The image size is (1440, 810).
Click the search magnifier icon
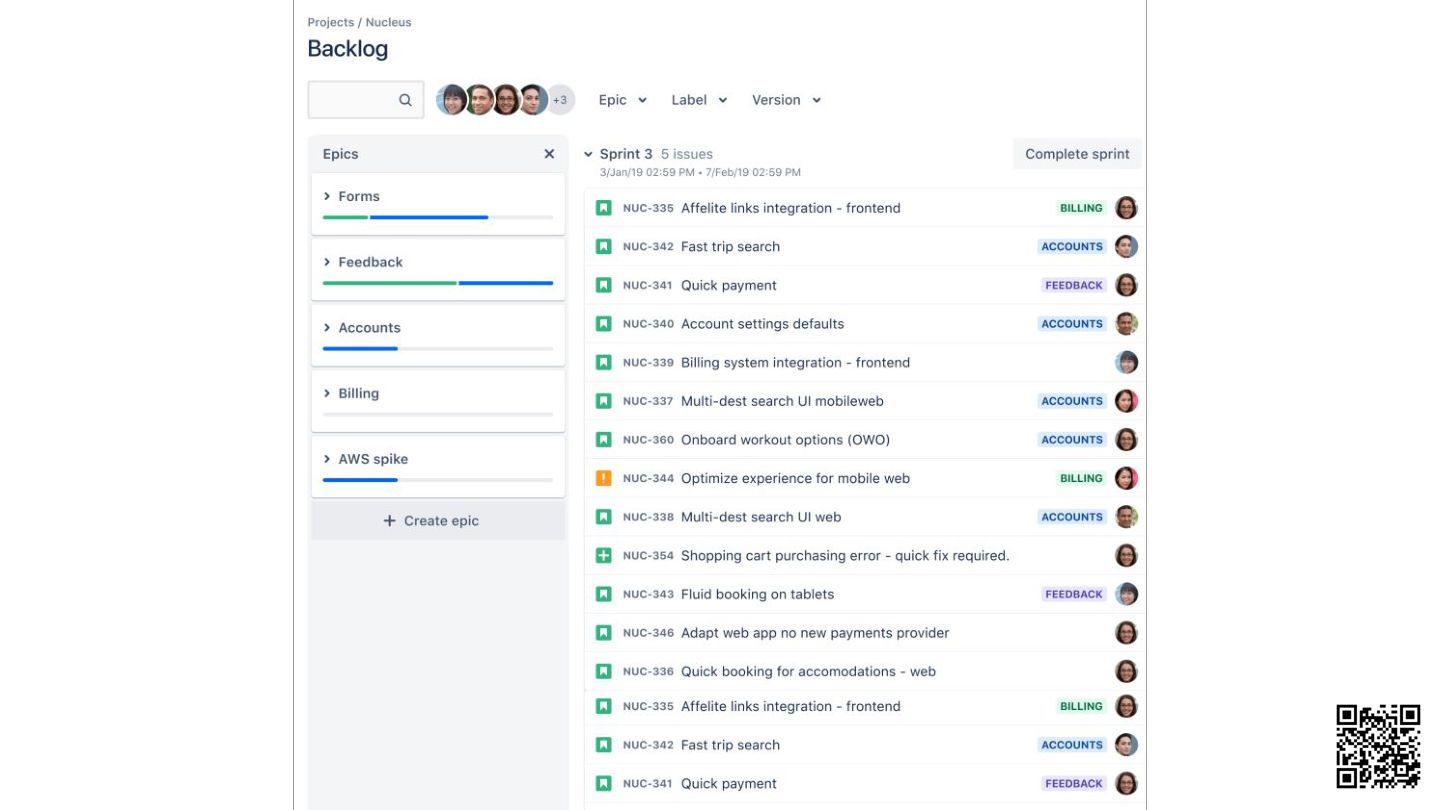(405, 100)
